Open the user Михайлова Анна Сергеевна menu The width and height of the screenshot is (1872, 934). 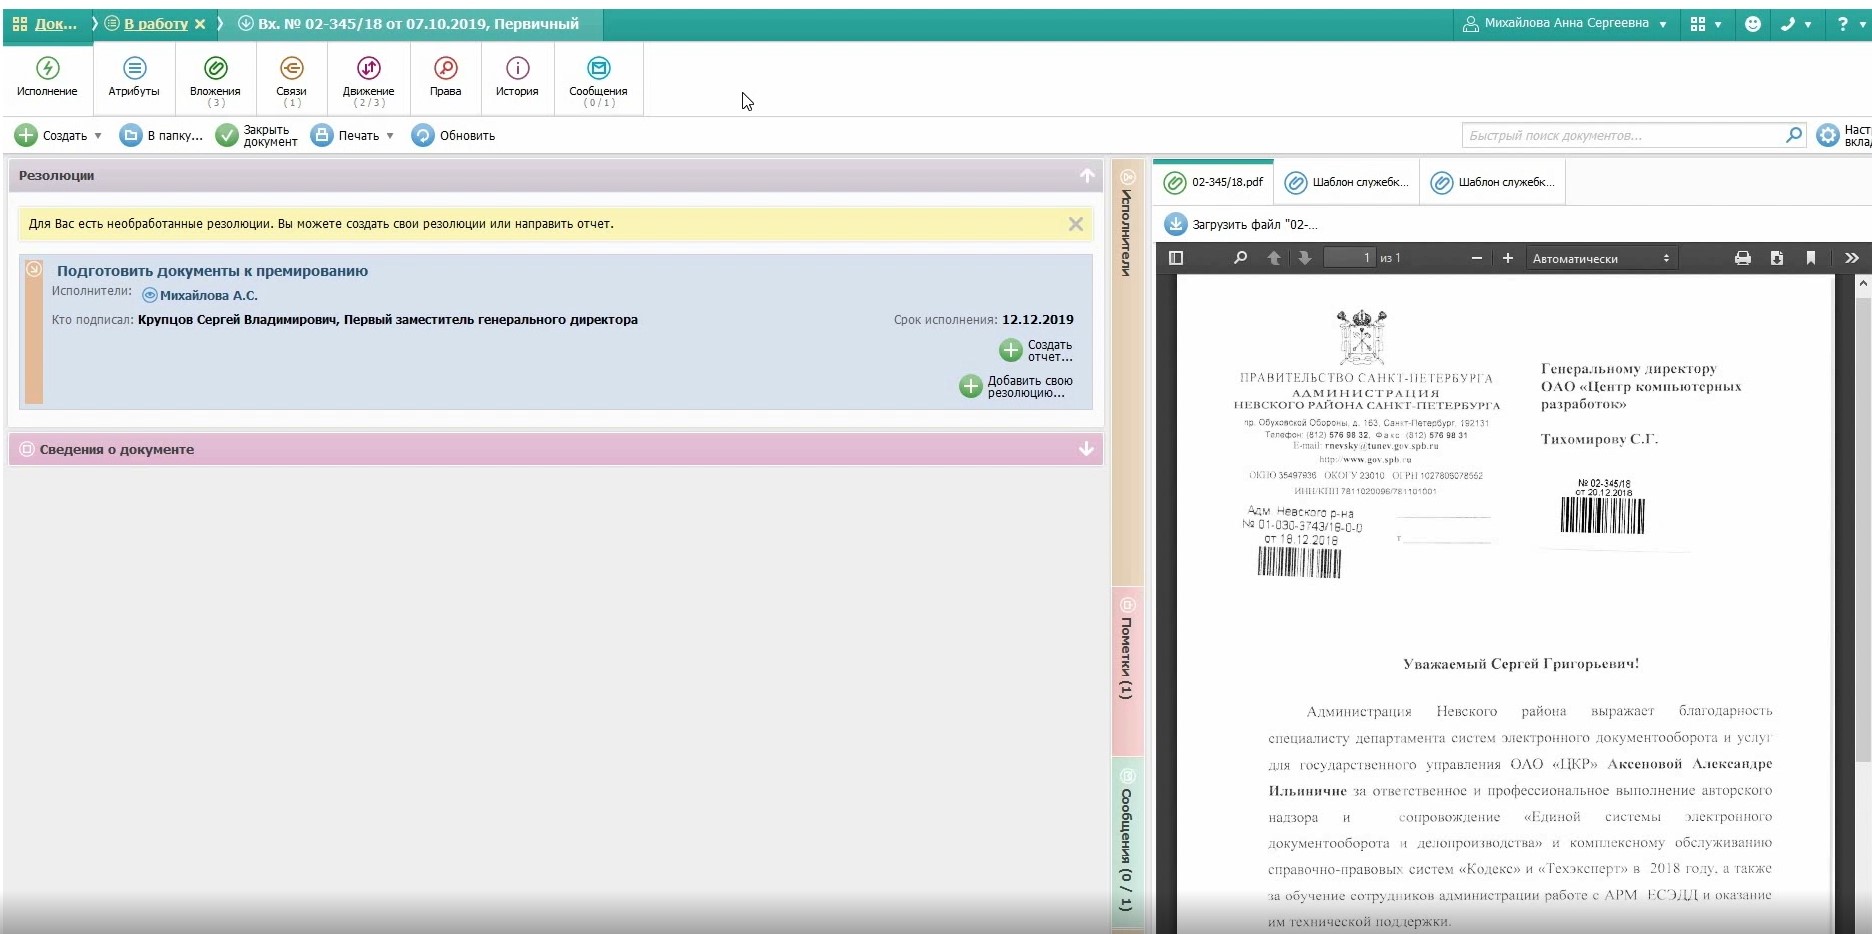coord(1565,24)
